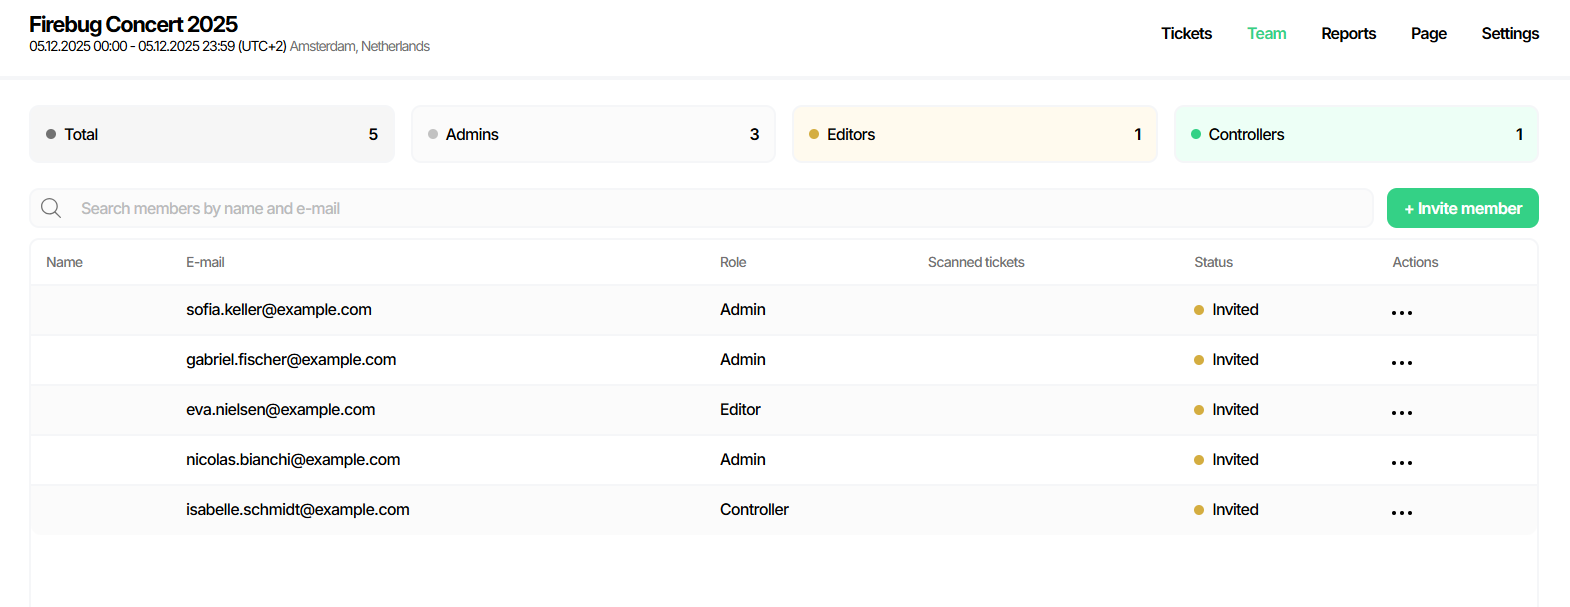Click the Role column header
The width and height of the screenshot is (1570, 607).
point(733,262)
